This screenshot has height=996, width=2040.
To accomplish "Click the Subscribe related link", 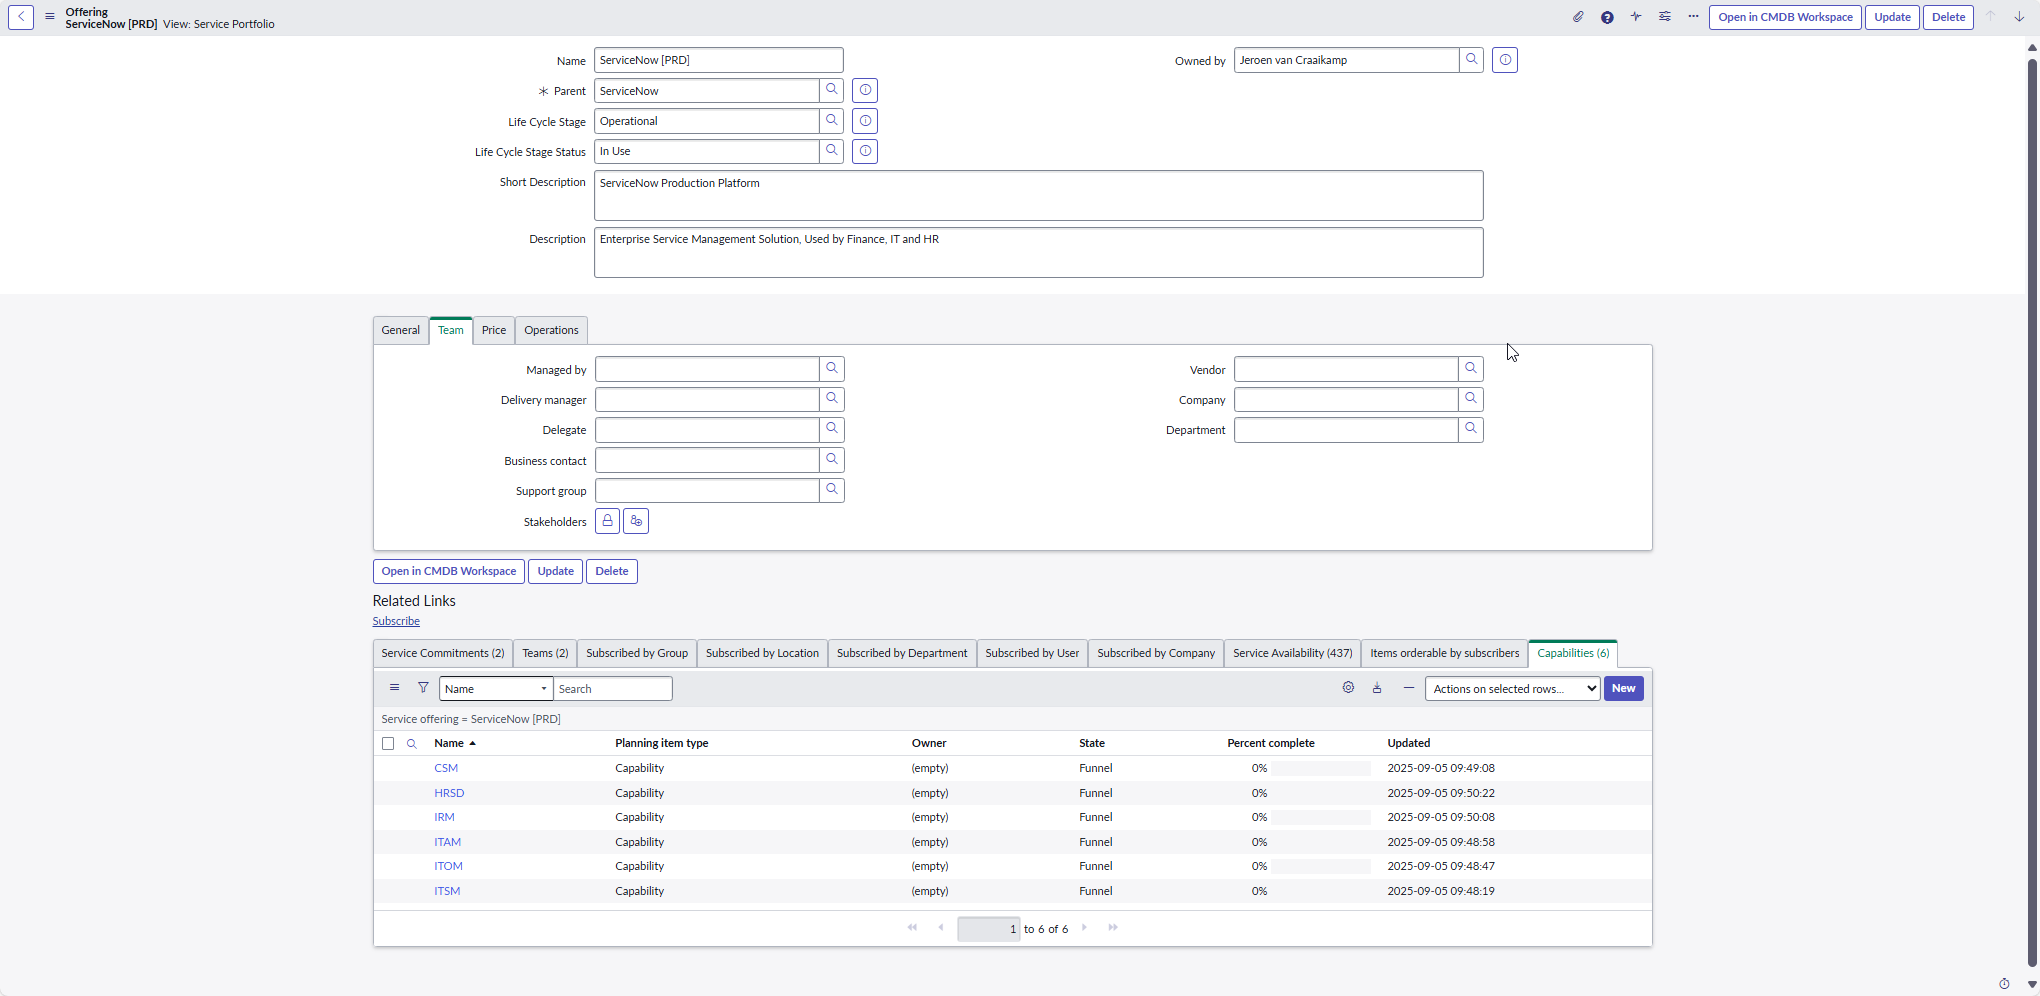I will (396, 621).
